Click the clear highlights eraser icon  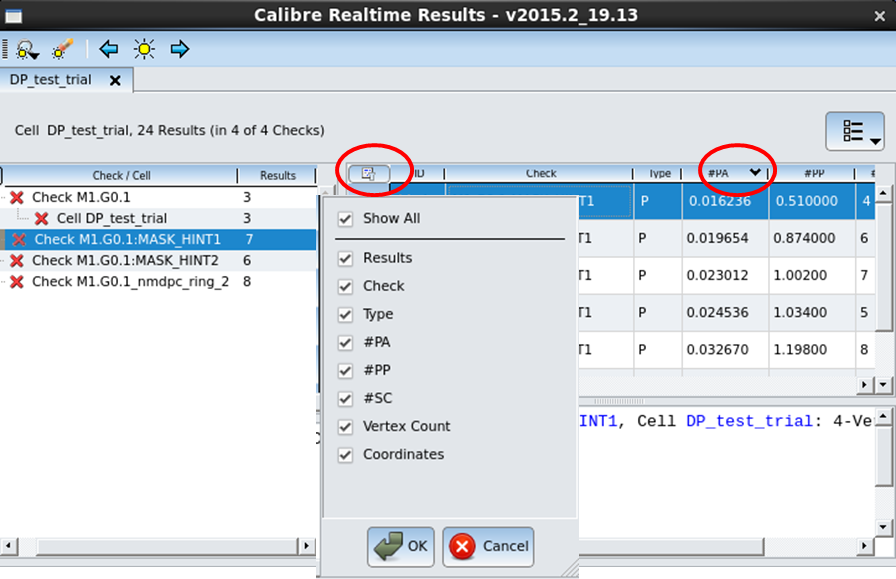coord(63,49)
